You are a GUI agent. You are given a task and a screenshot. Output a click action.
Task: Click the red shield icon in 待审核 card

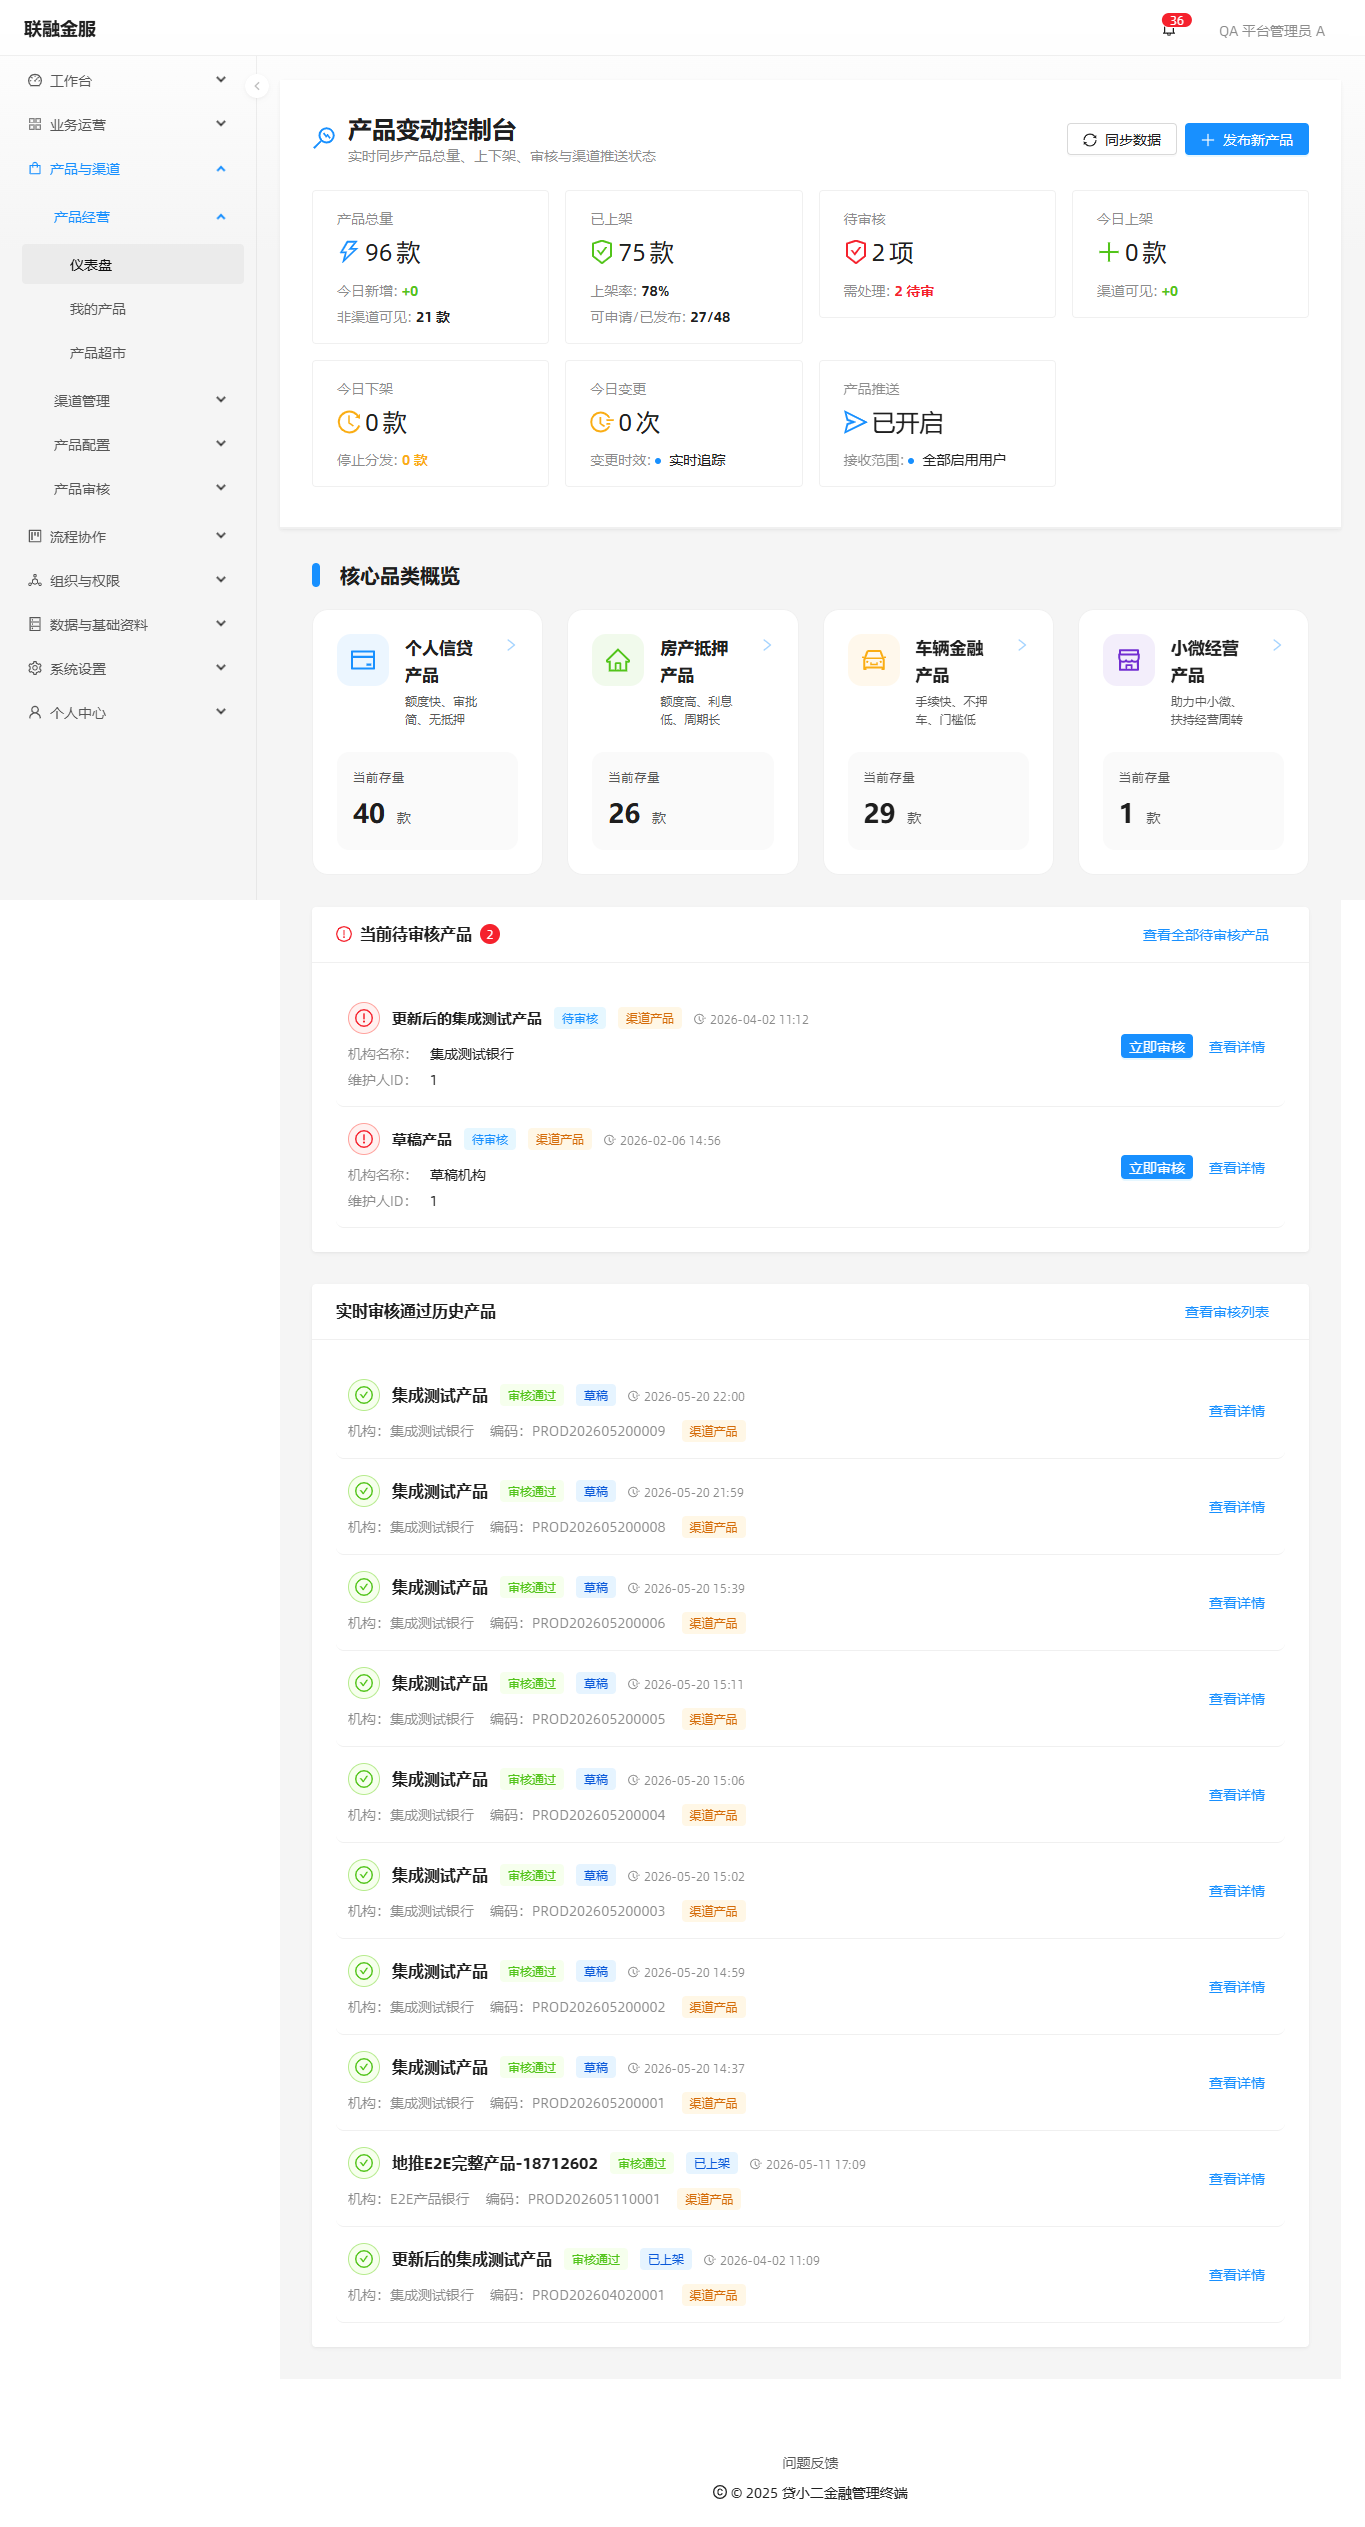855,252
